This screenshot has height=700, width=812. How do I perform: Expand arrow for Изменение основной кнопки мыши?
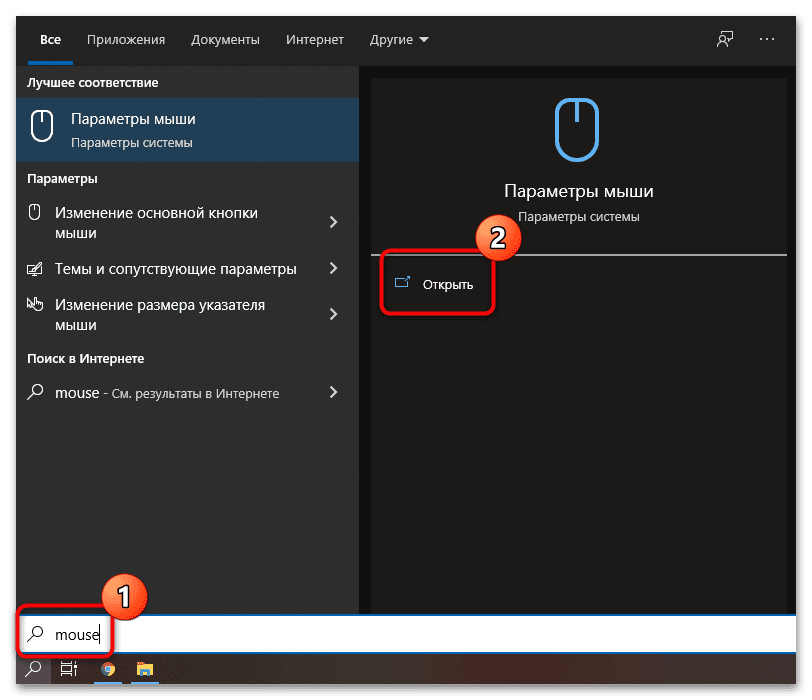334,222
